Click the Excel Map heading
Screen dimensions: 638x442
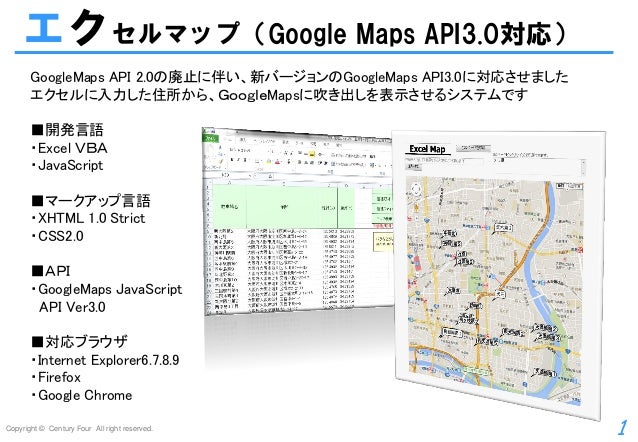(427, 149)
